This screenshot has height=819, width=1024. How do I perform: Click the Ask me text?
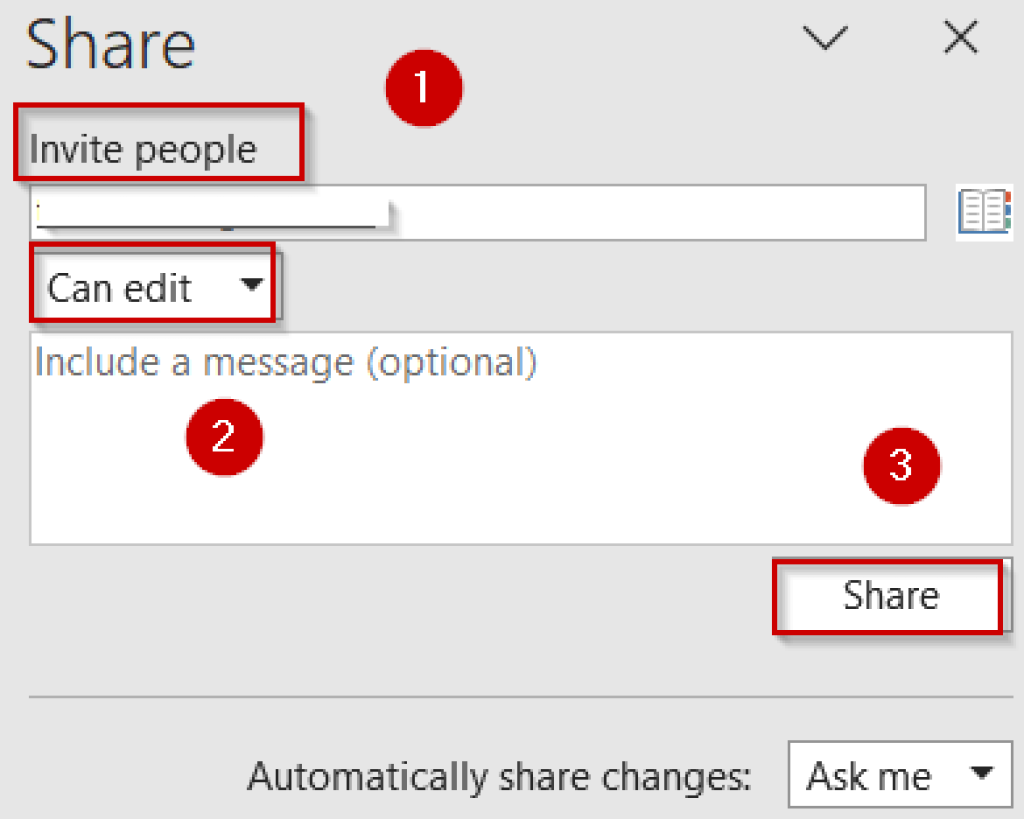tap(868, 776)
